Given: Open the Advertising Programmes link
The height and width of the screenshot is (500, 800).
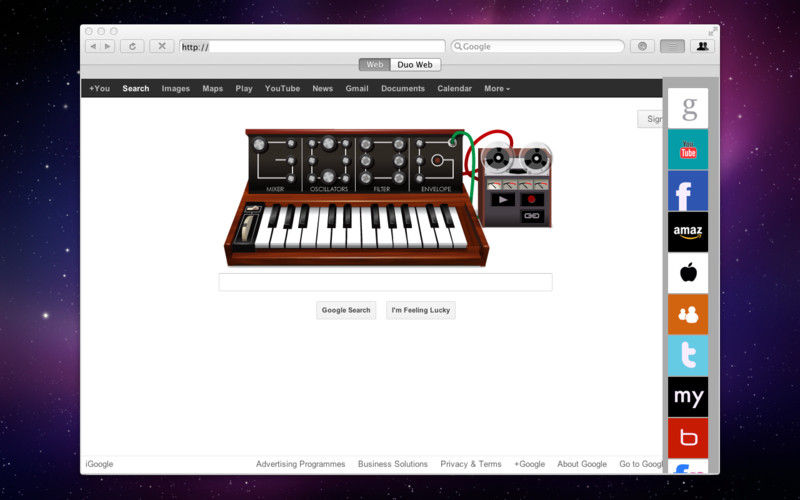Looking at the screenshot, I should pyautogui.click(x=301, y=464).
